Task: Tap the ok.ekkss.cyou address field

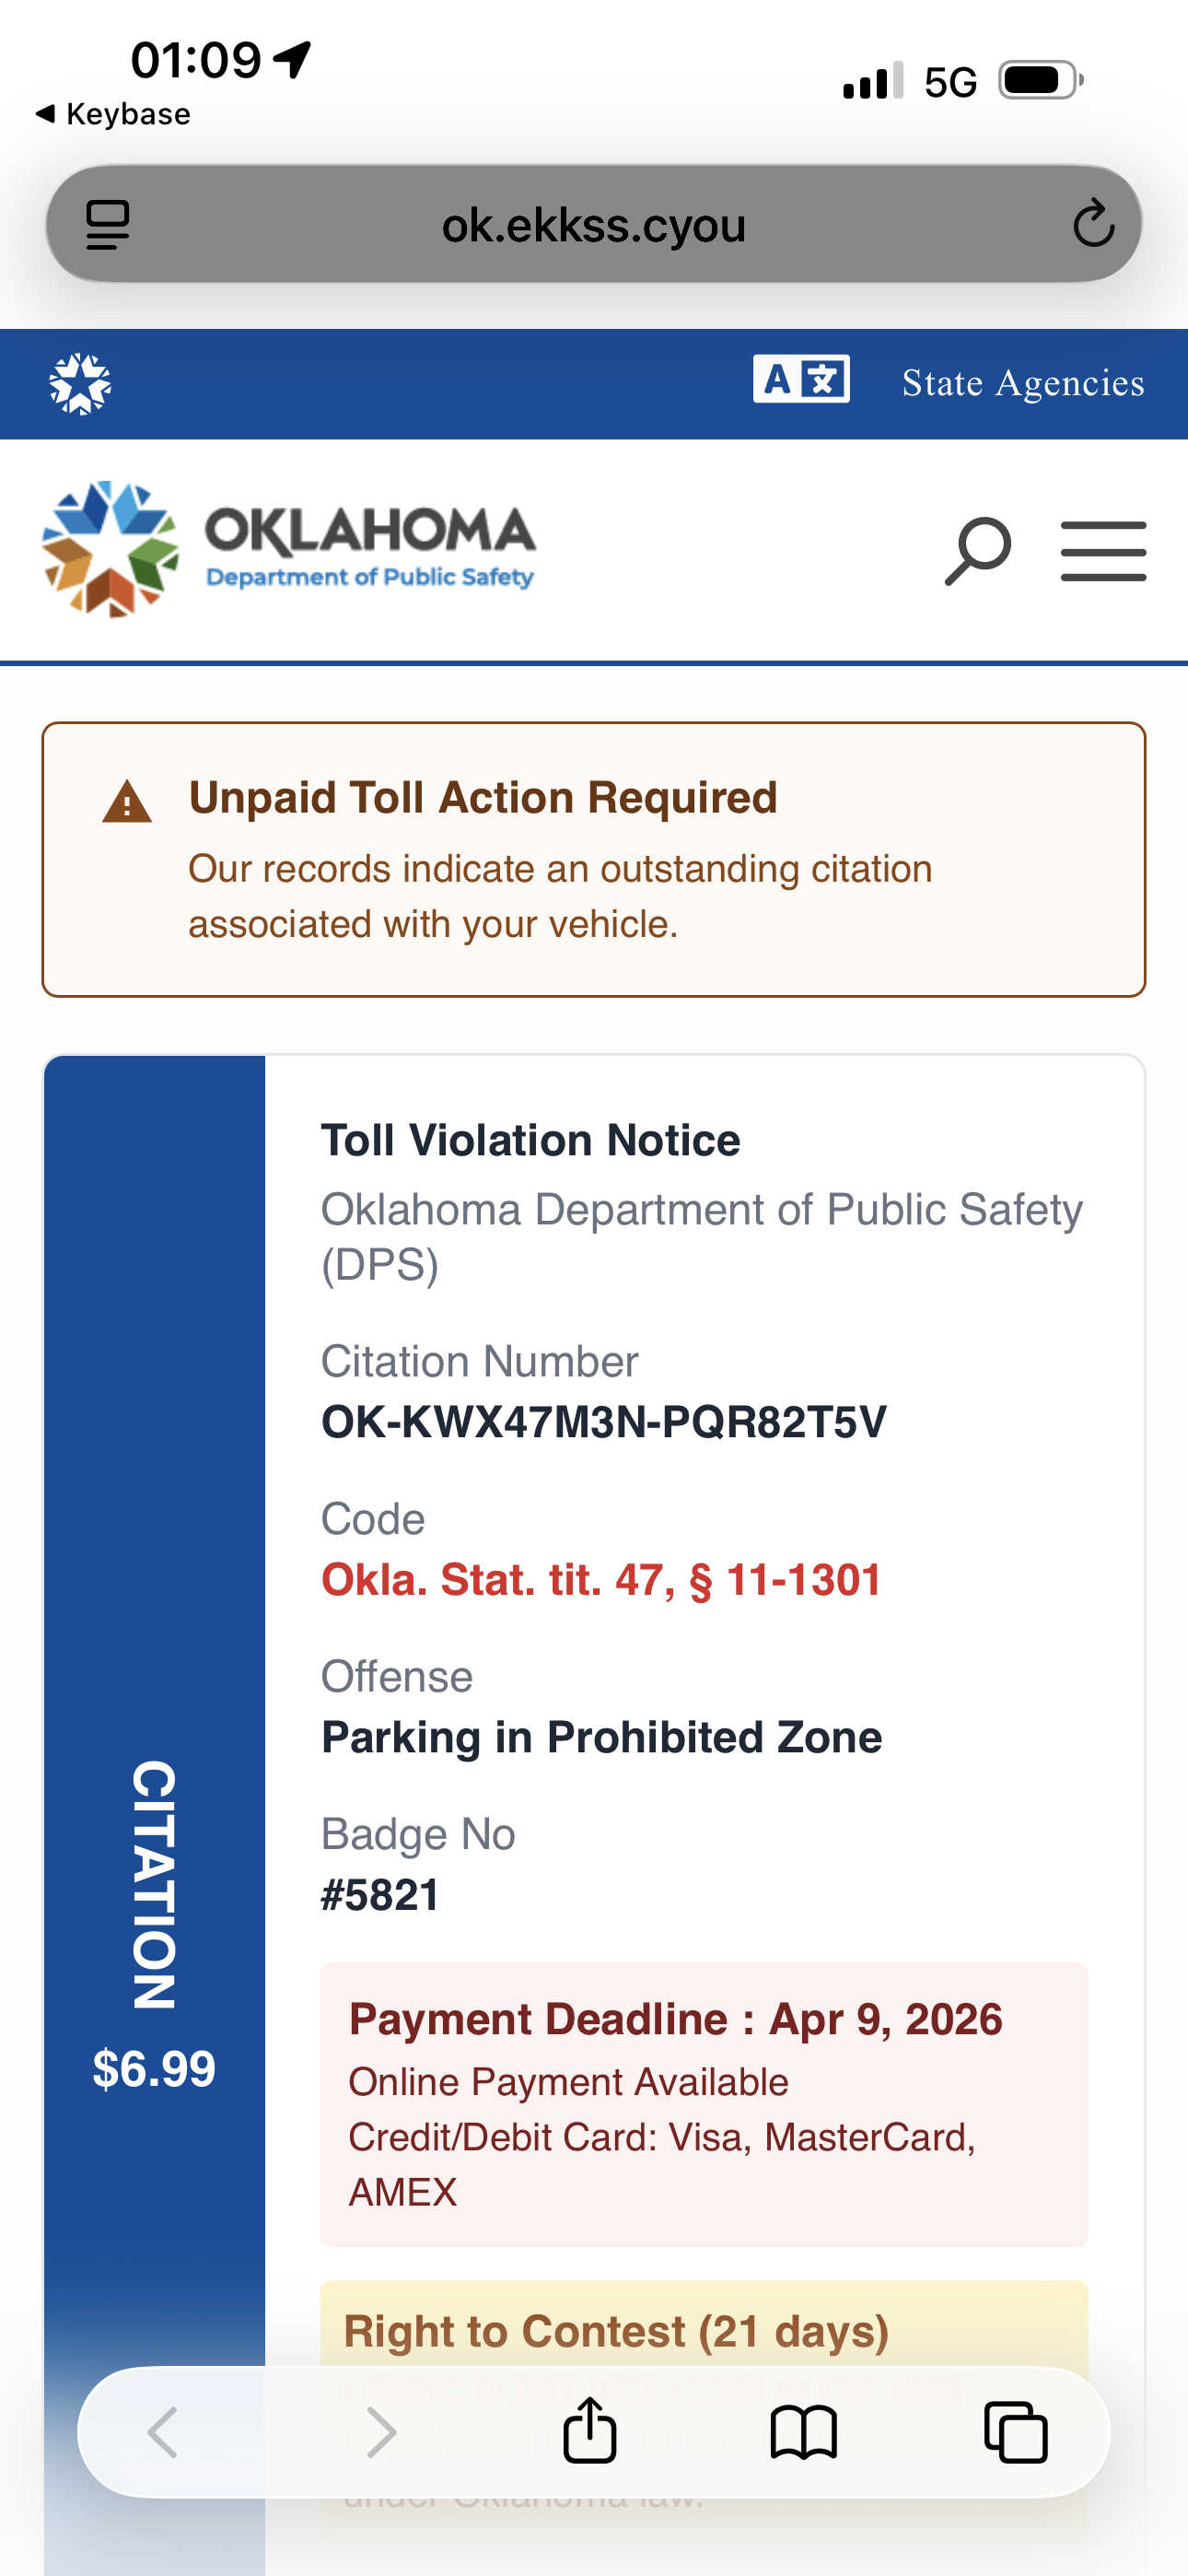Action: coord(593,225)
